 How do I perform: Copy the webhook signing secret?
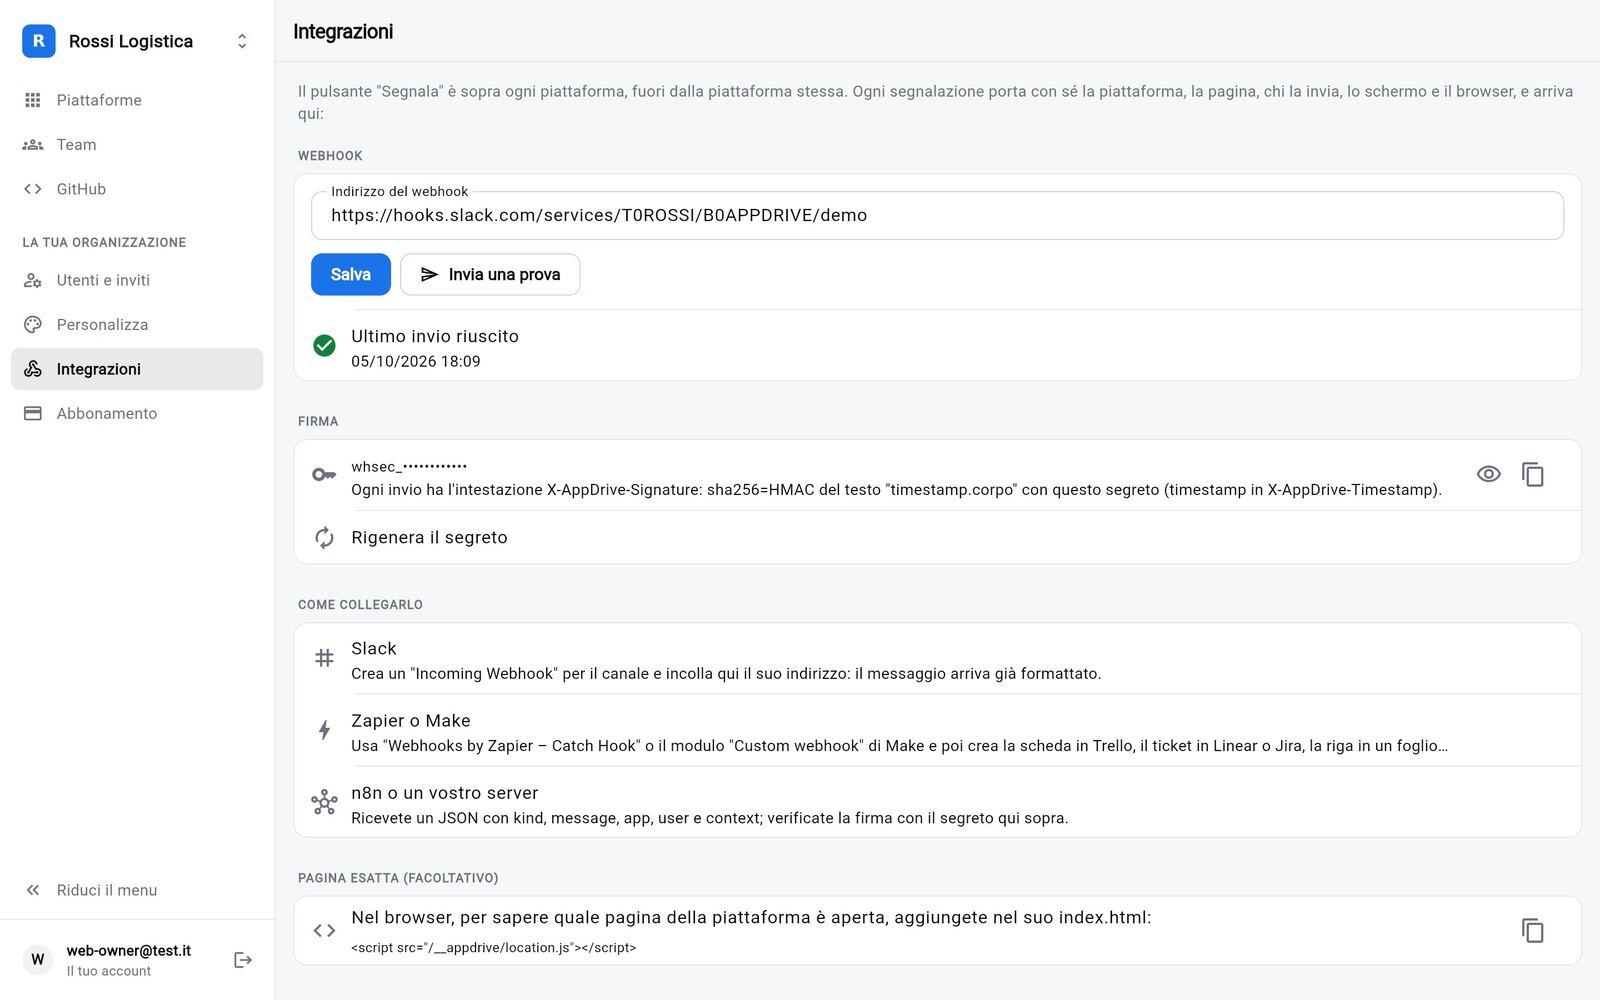coord(1533,474)
